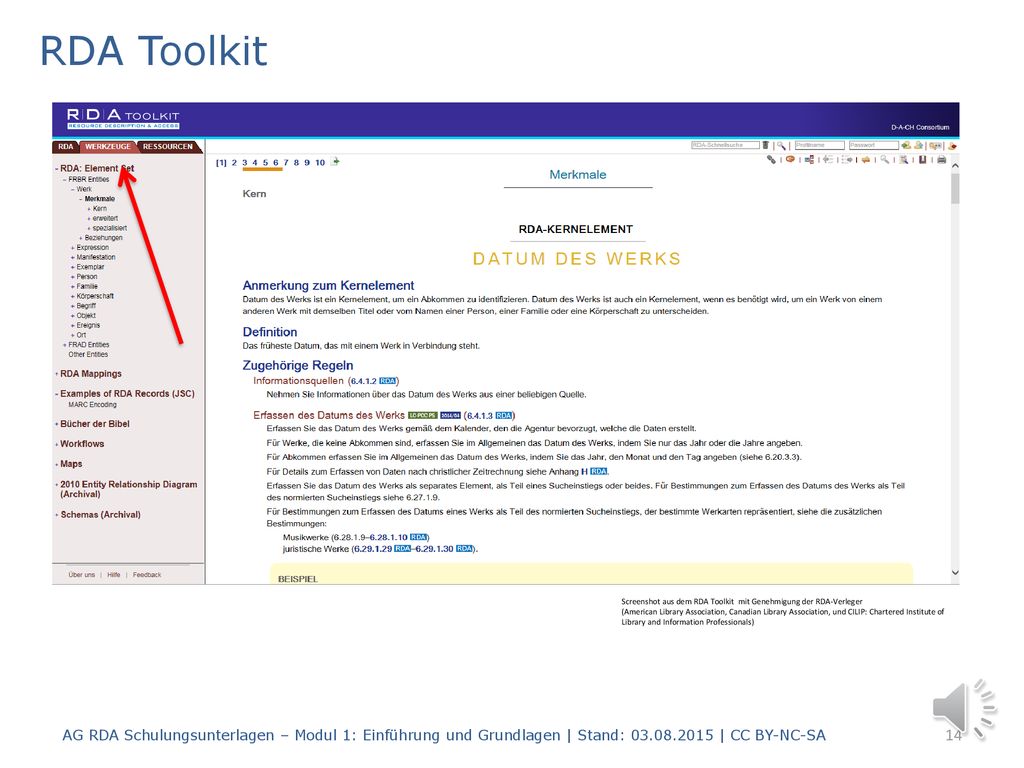The height and width of the screenshot is (768, 1024).
Task: Focus the Profilname input field
Action: (x=820, y=145)
